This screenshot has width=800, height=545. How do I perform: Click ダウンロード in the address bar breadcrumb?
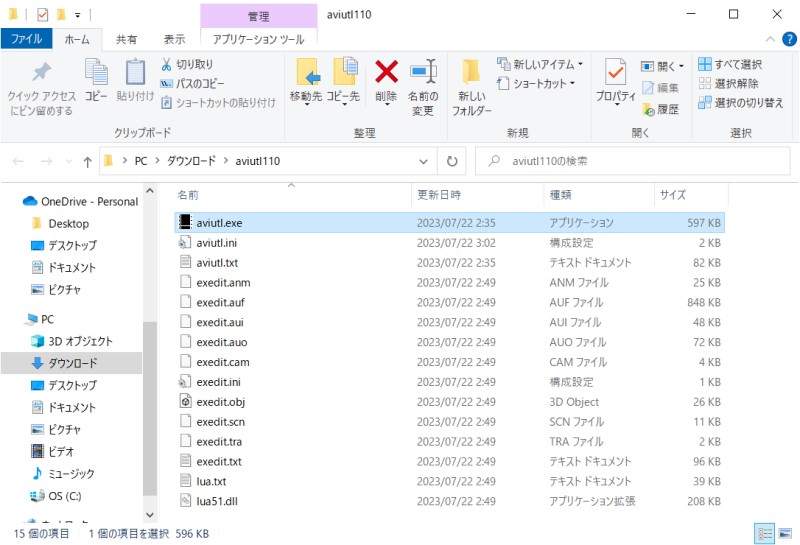pyautogui.click(x=191, y=161)
